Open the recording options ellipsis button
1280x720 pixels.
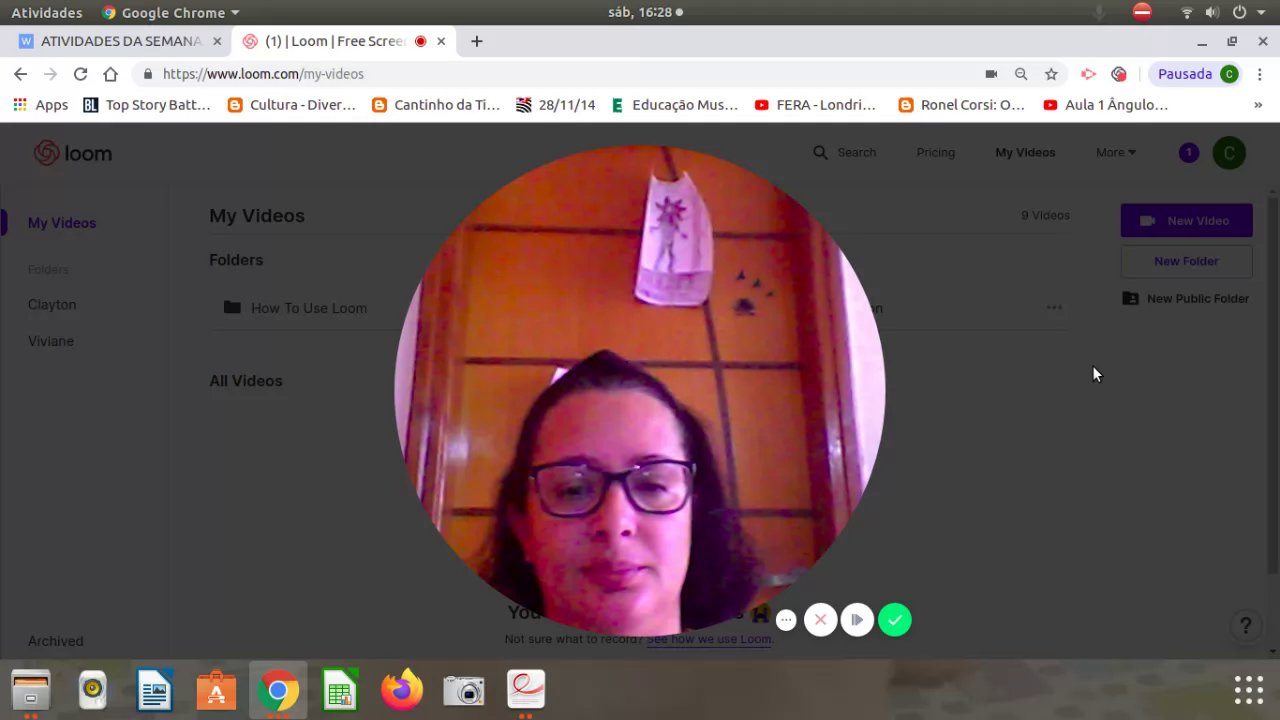pos(786,620)
